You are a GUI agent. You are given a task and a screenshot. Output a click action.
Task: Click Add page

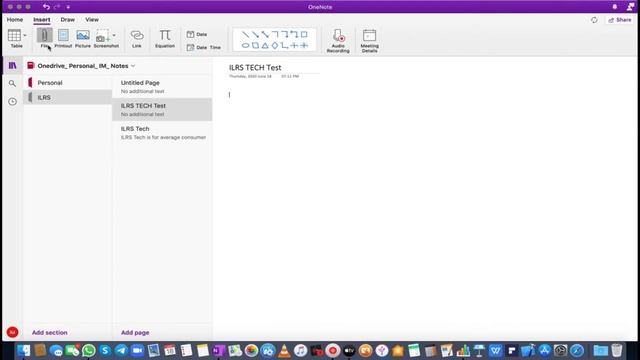(135, 333)
